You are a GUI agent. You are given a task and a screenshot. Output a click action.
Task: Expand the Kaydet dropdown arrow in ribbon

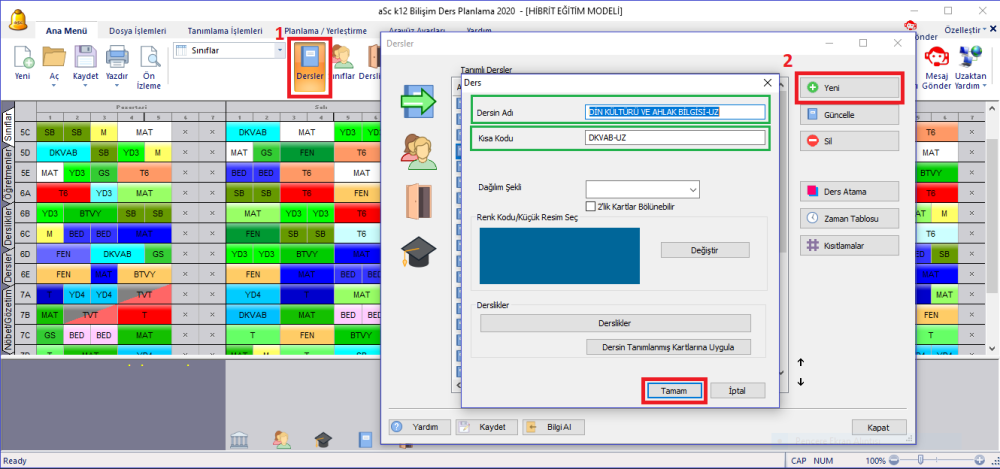pyautogui.click(x=85, y=85)
